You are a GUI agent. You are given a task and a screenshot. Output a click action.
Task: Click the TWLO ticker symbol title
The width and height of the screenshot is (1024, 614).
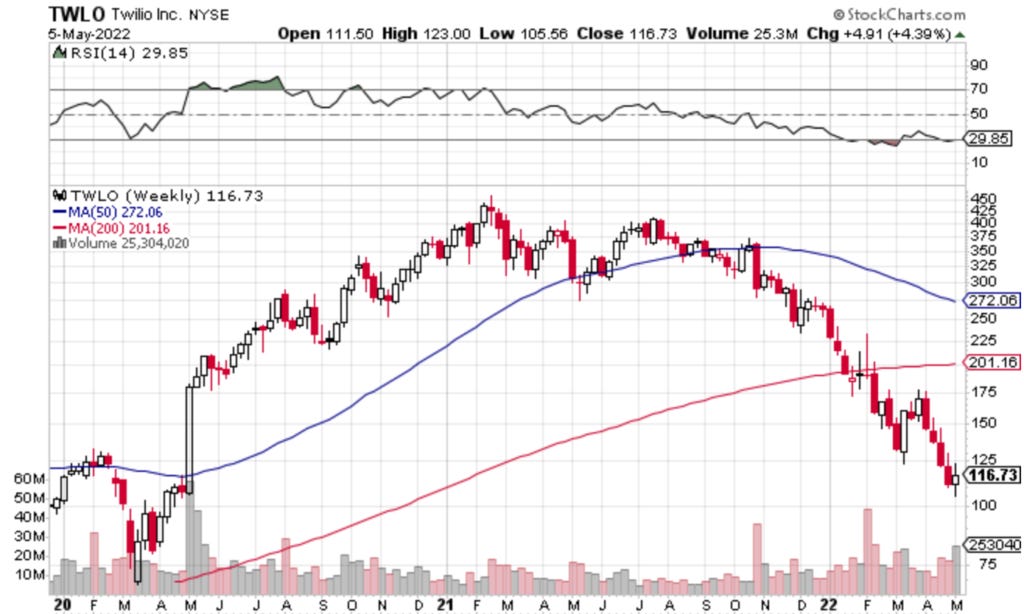76,14
